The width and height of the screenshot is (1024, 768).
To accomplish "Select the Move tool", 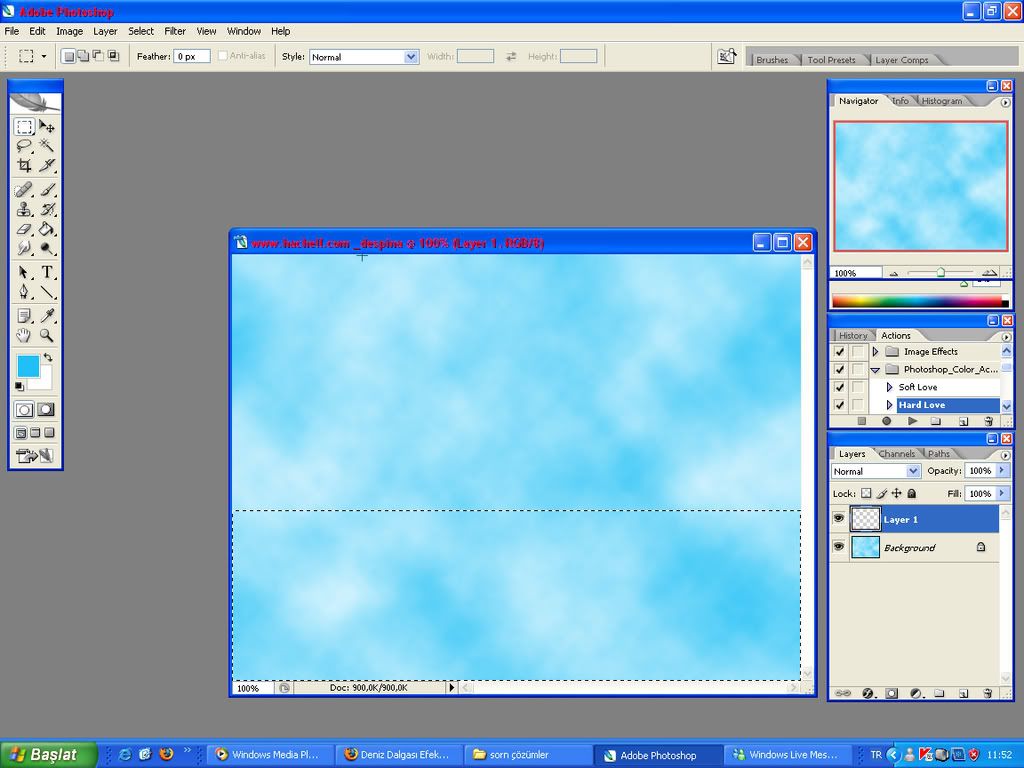I will pyautogui.click(x=47, y=126).
